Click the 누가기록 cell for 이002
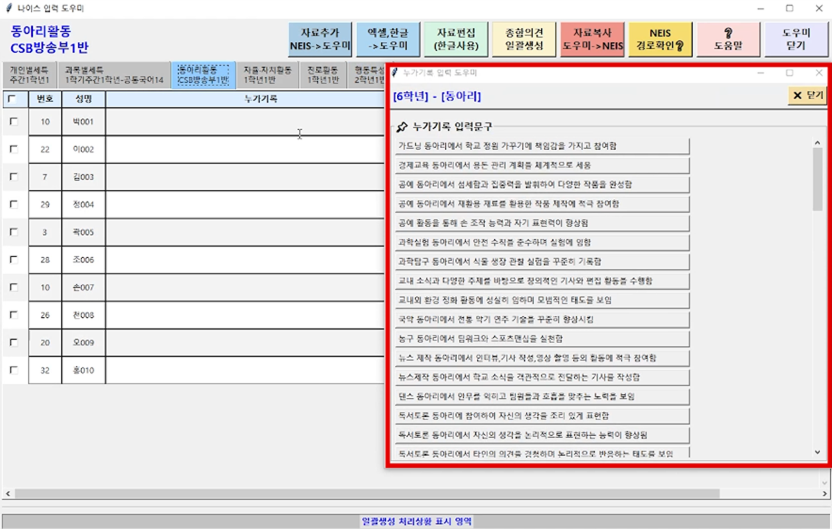 coord(244,149)
